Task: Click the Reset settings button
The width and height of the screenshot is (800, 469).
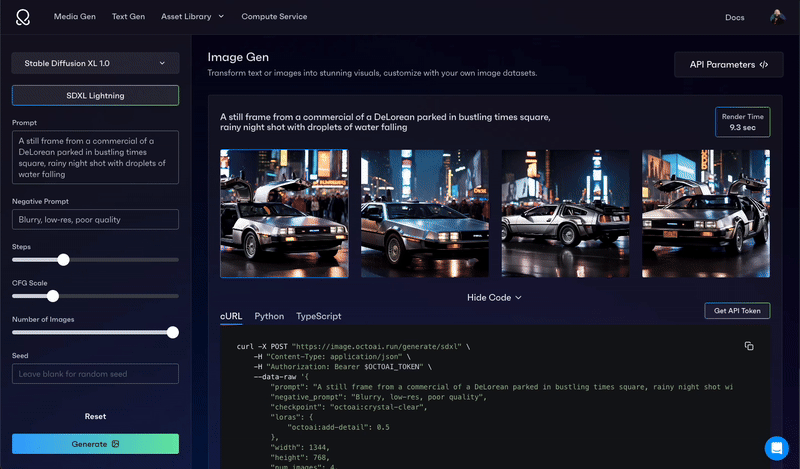Action: tap(95, 416)
